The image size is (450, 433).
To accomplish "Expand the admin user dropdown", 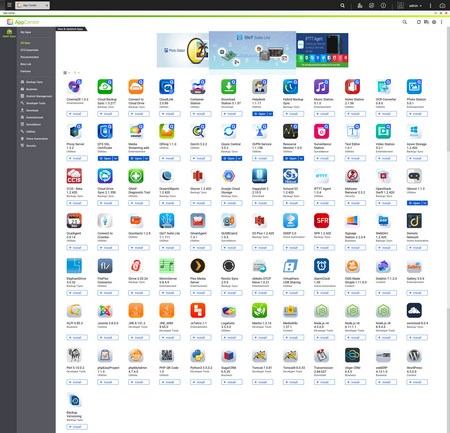I will click(415, 6).
